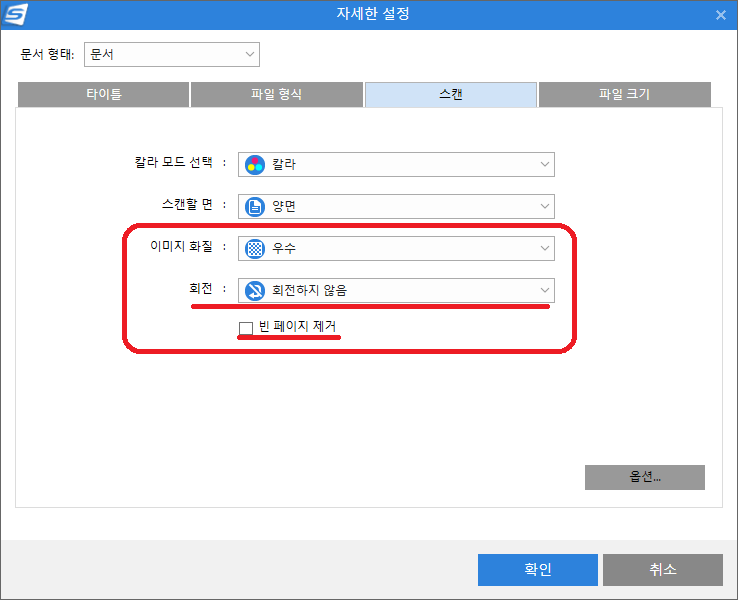The width and height of the screenshot is (738, 600).
Task: Click the 이미지 화질 label
Action: coord(181,246)
